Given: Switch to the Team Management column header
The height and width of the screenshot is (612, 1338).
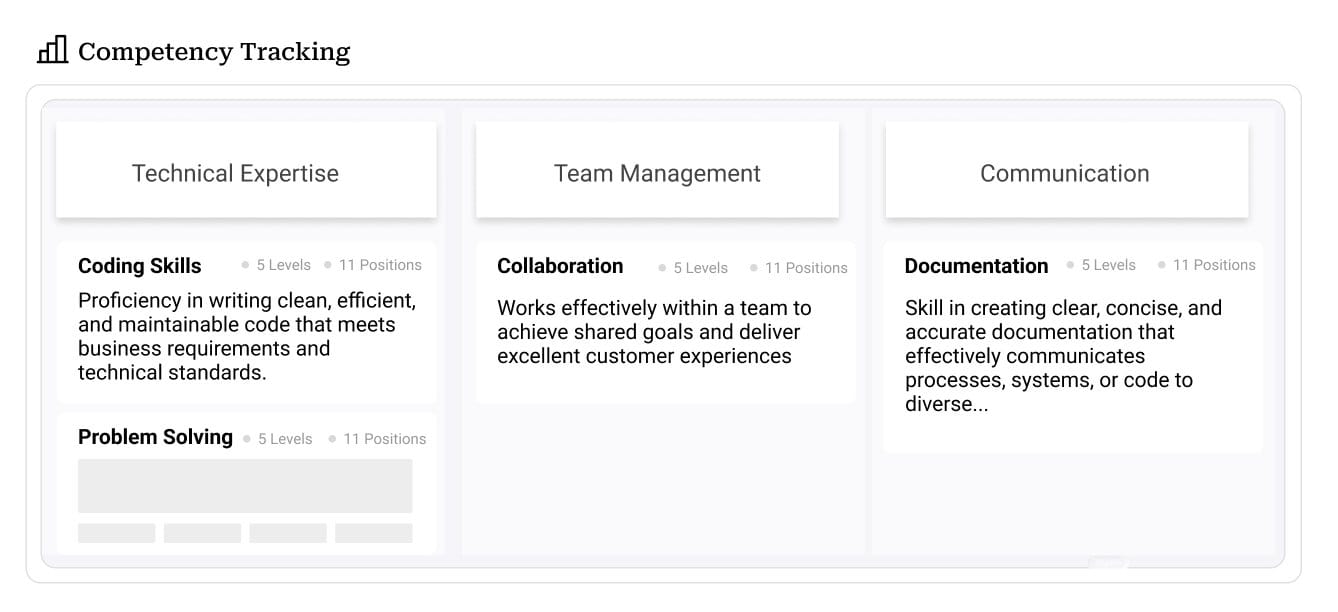Looking at the screenshot, I should click(x=657, y=172).
